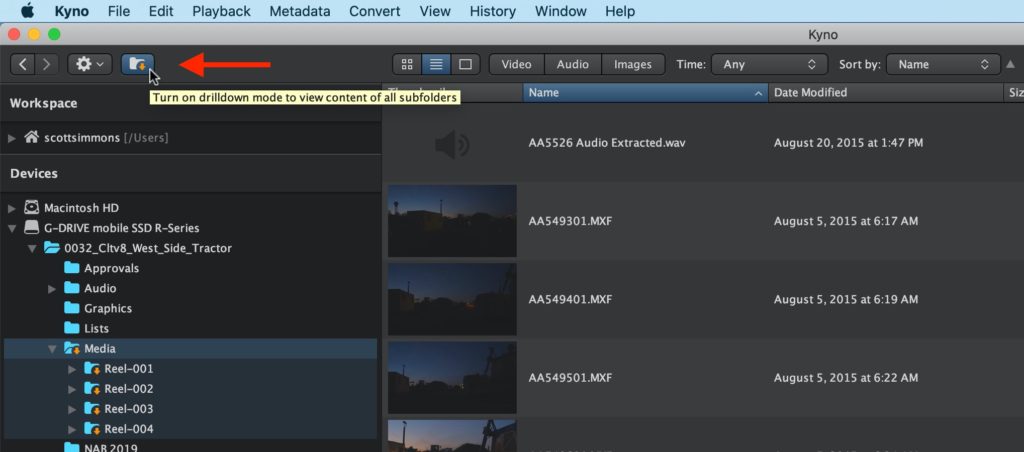
Task: Select 0032_Cltv8_West_Side_Tractor folder icon
Action: 52,248
